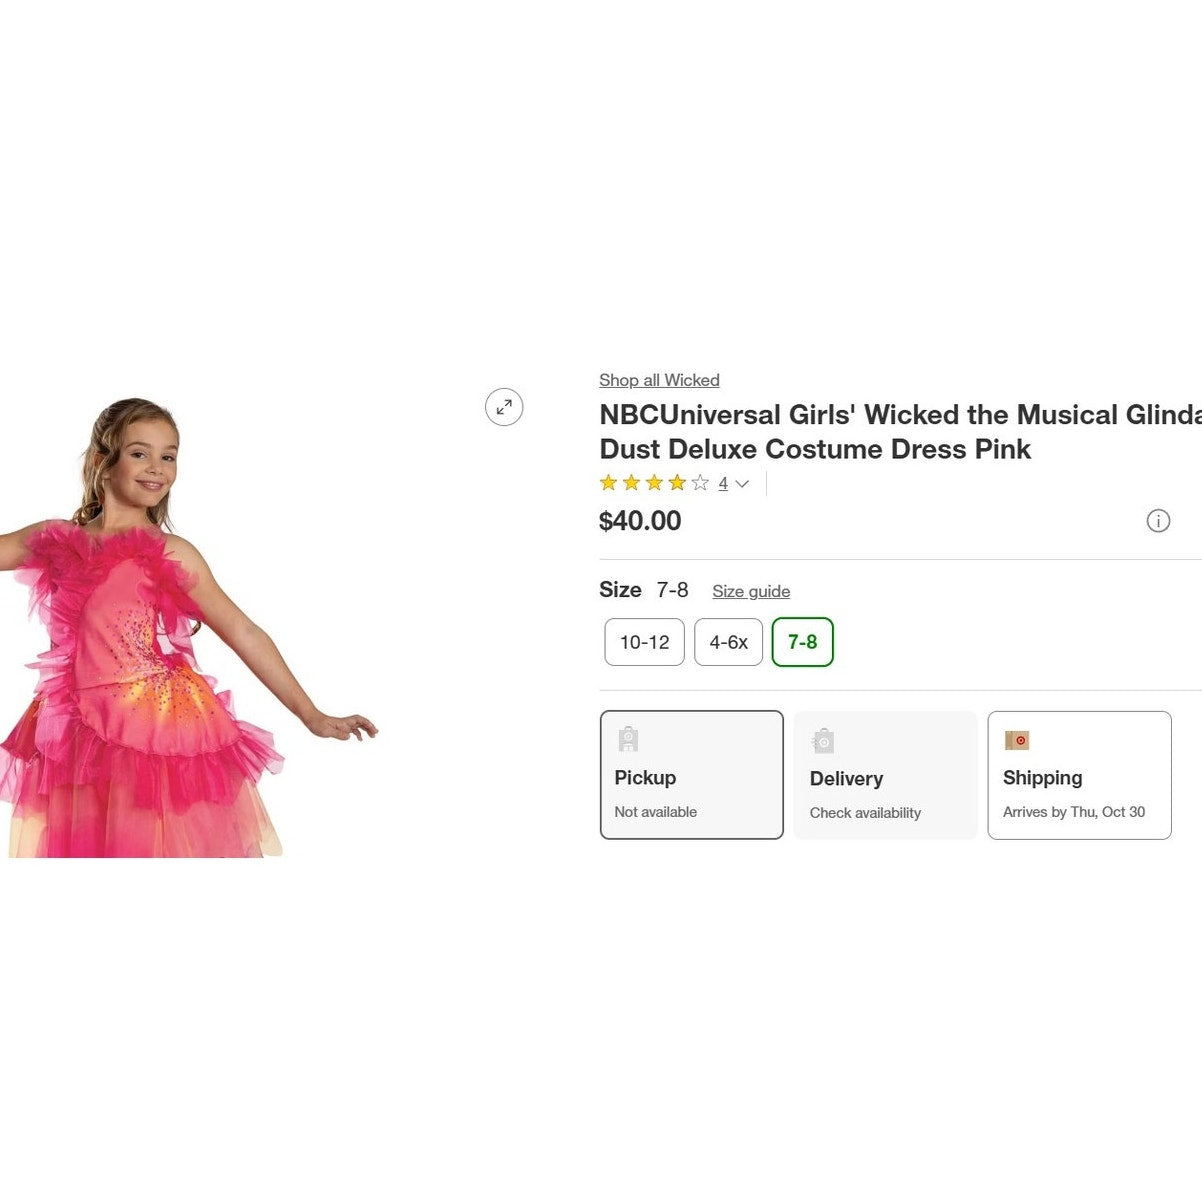This screenshot has width=1202, height=1202.
Task: Select size 4-6x
Action: coord(728,642)
